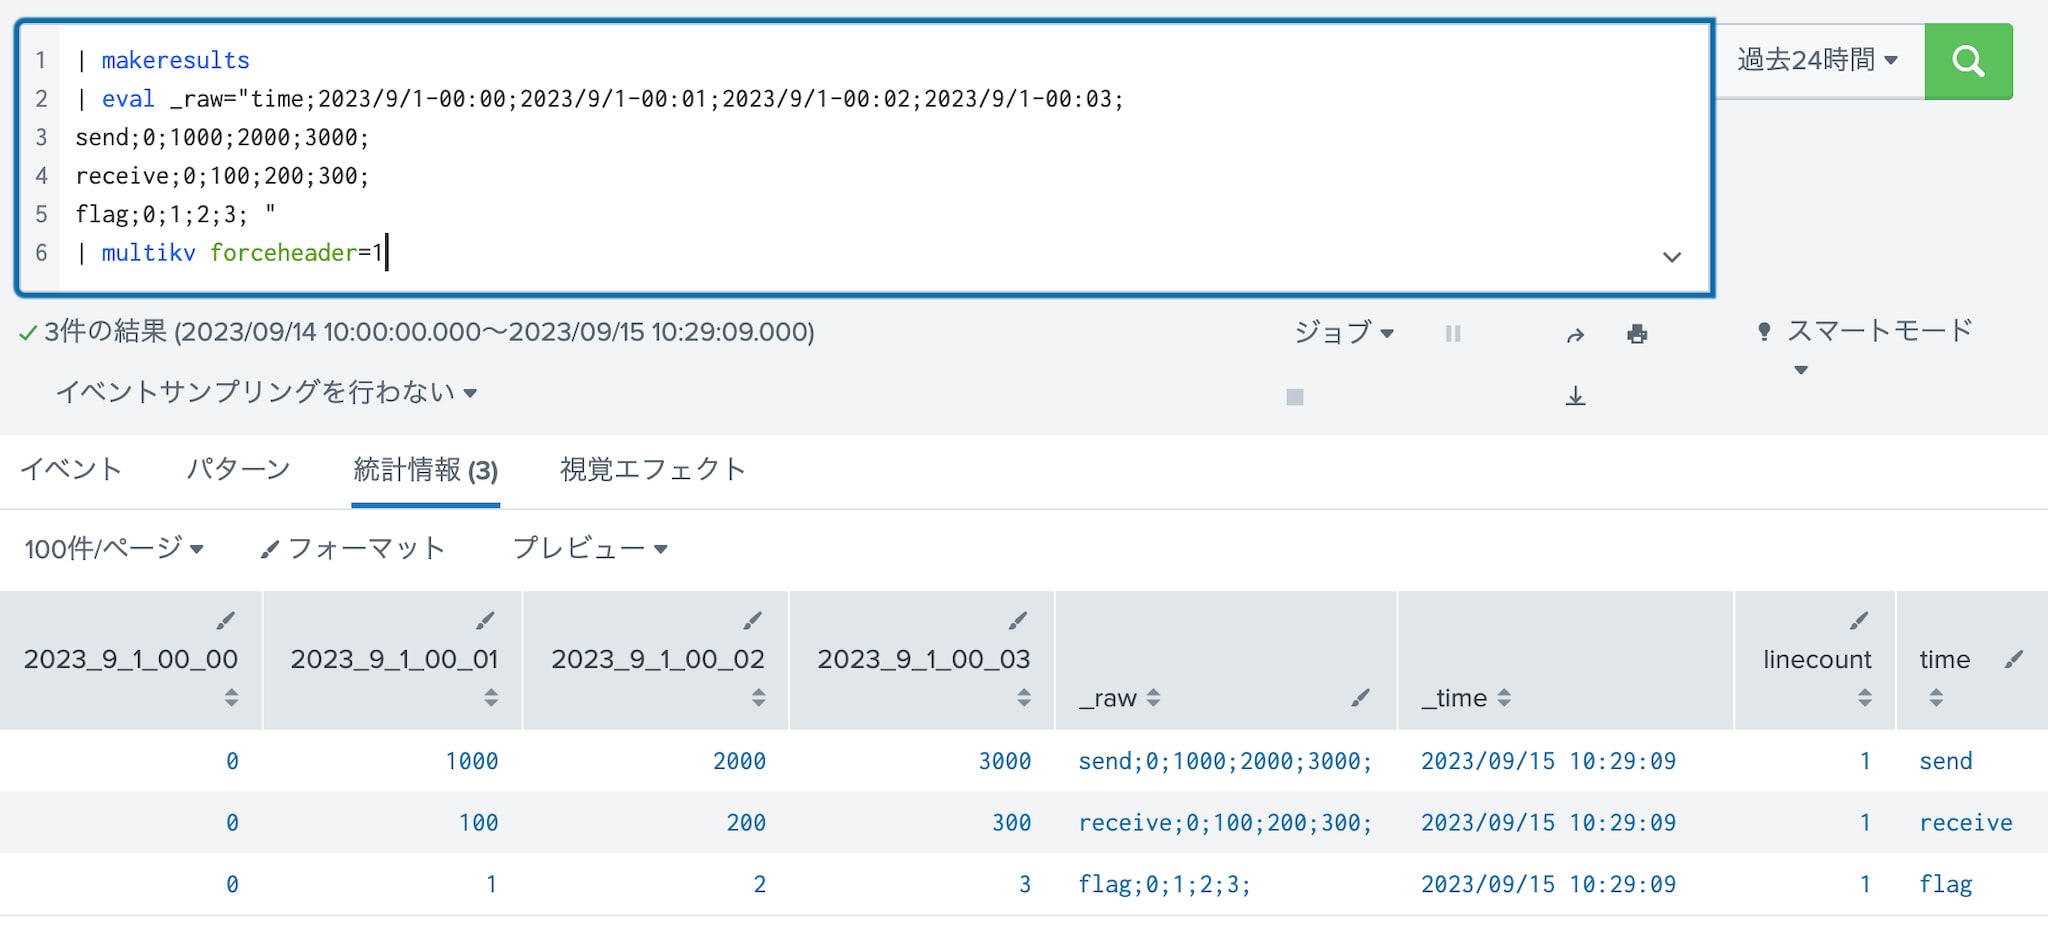The width and height of the screenshot is (2048, 928).
Task: Select the 統計情報 (3) tab
Action: [x=426, y=470]
